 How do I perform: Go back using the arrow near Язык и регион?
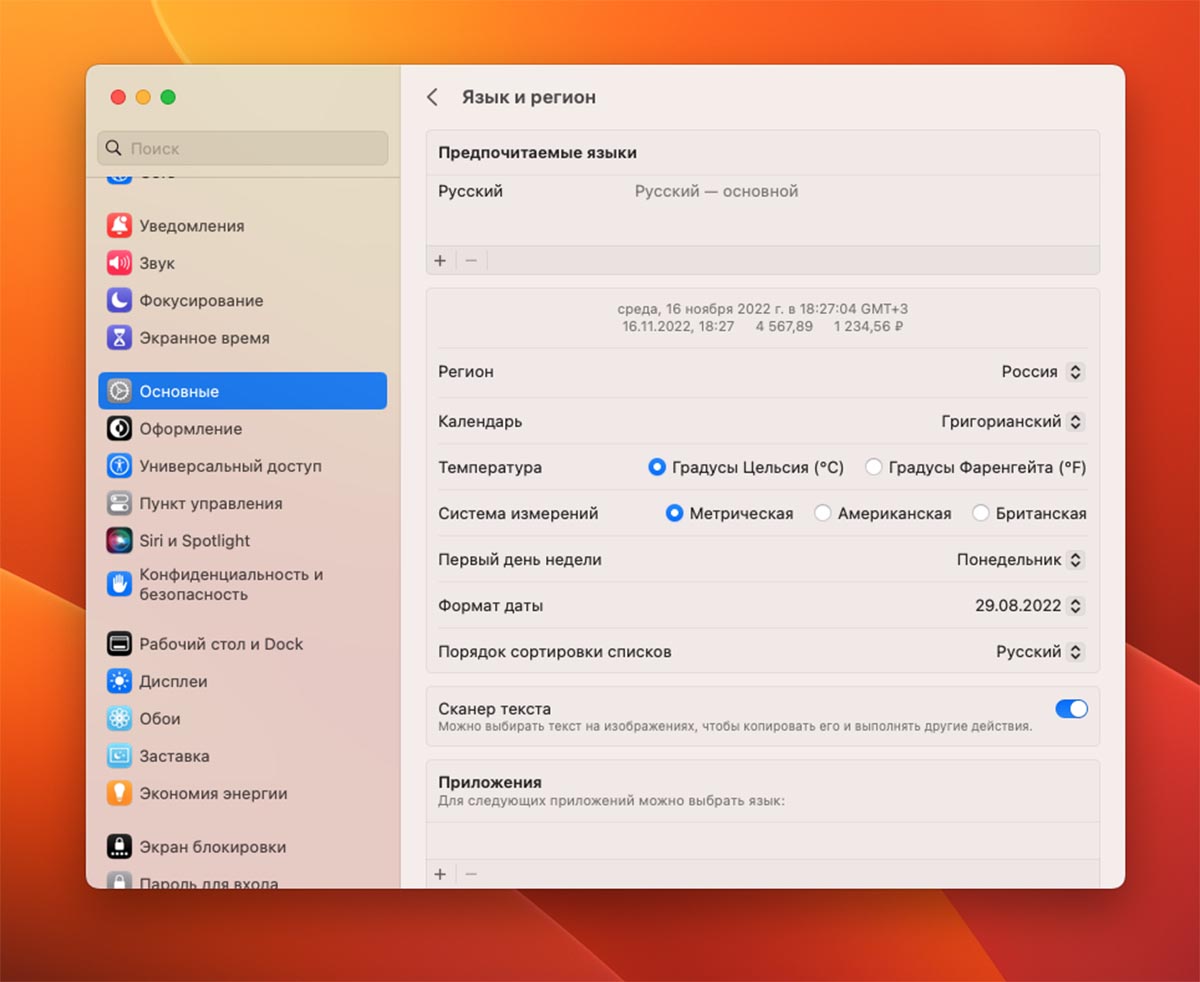(x=432, y=97)
